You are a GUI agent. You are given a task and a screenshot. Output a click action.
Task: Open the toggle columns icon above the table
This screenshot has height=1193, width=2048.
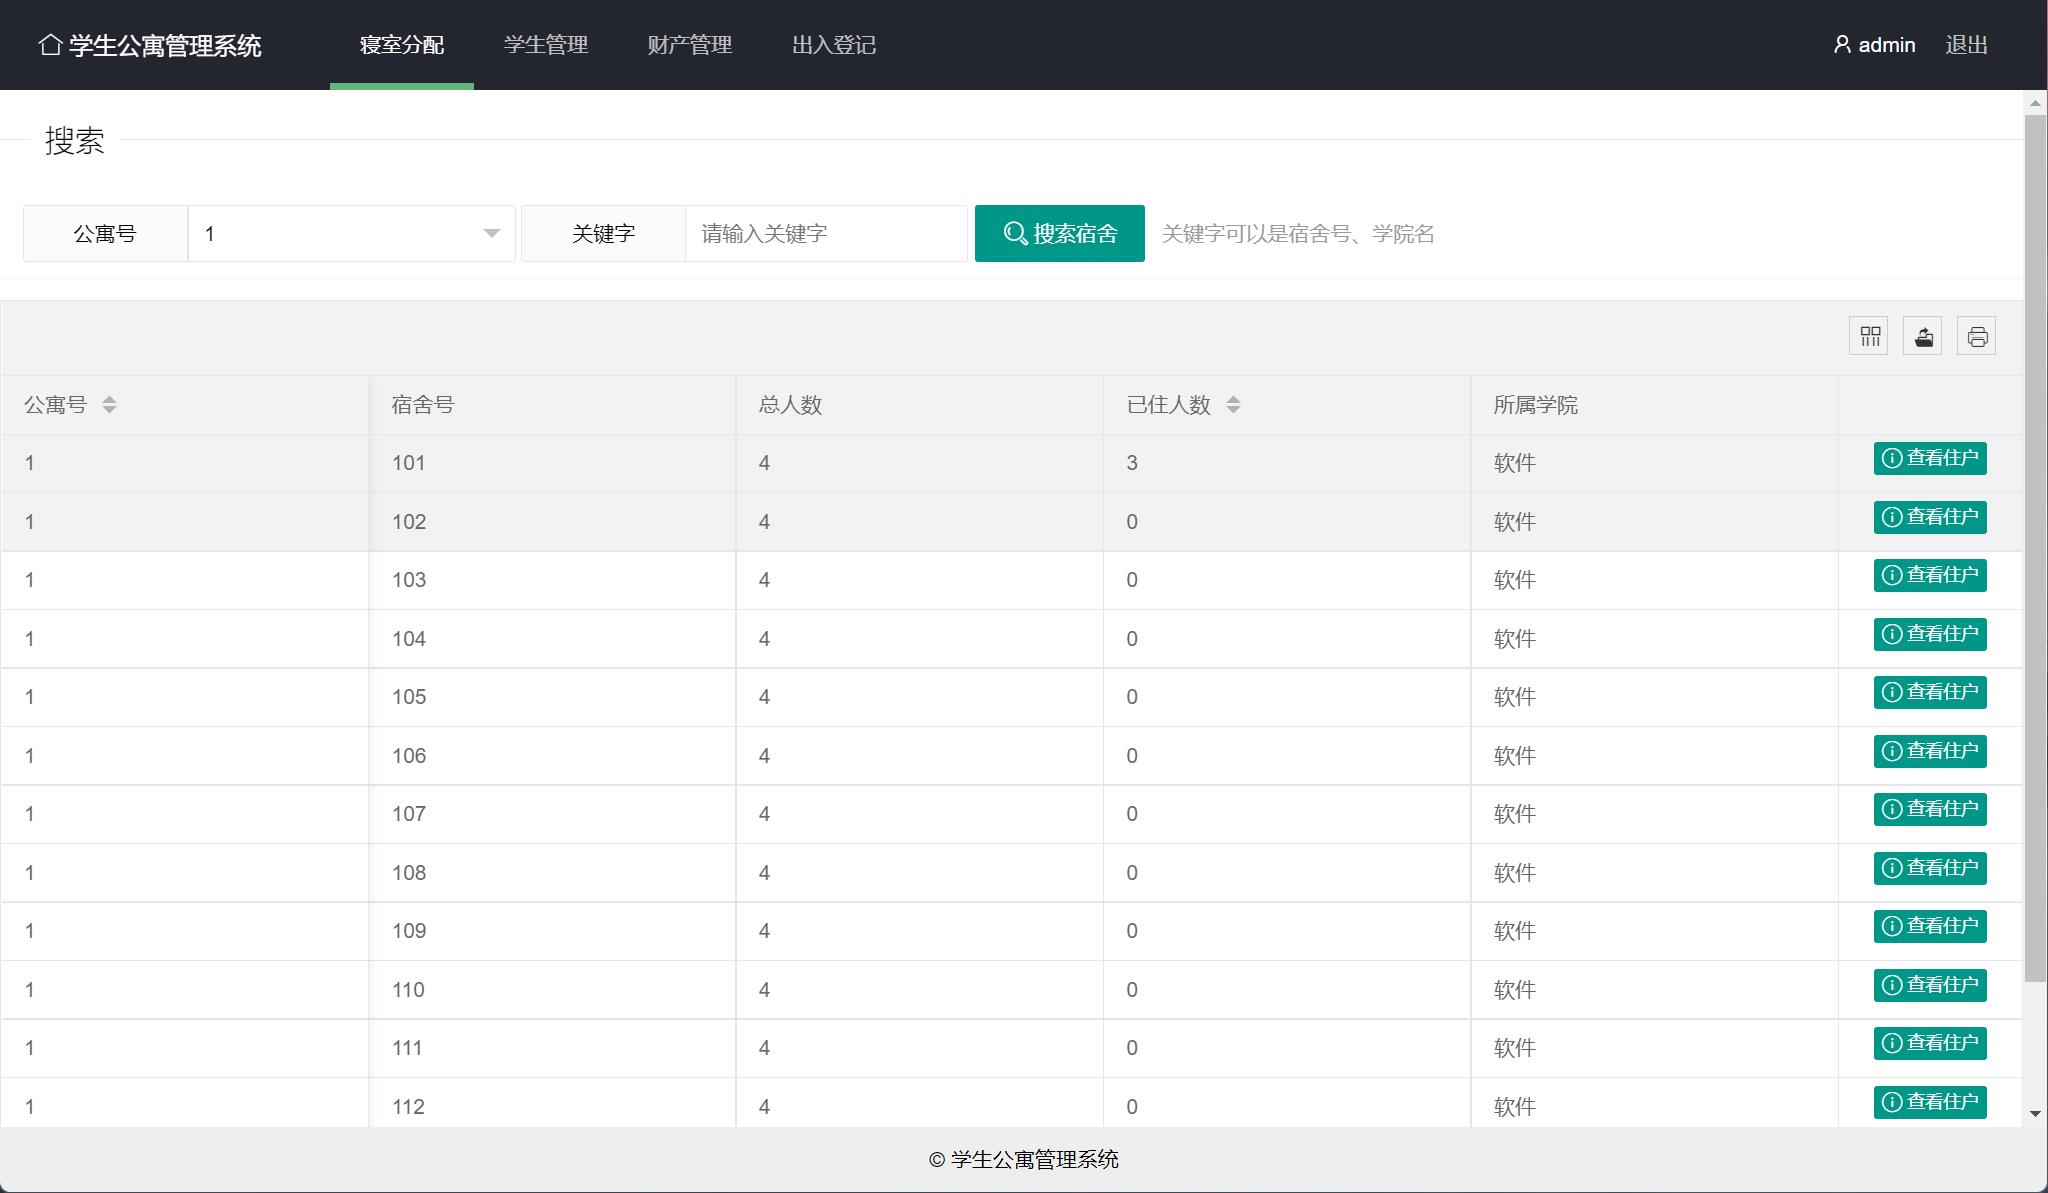point(1870,336)
